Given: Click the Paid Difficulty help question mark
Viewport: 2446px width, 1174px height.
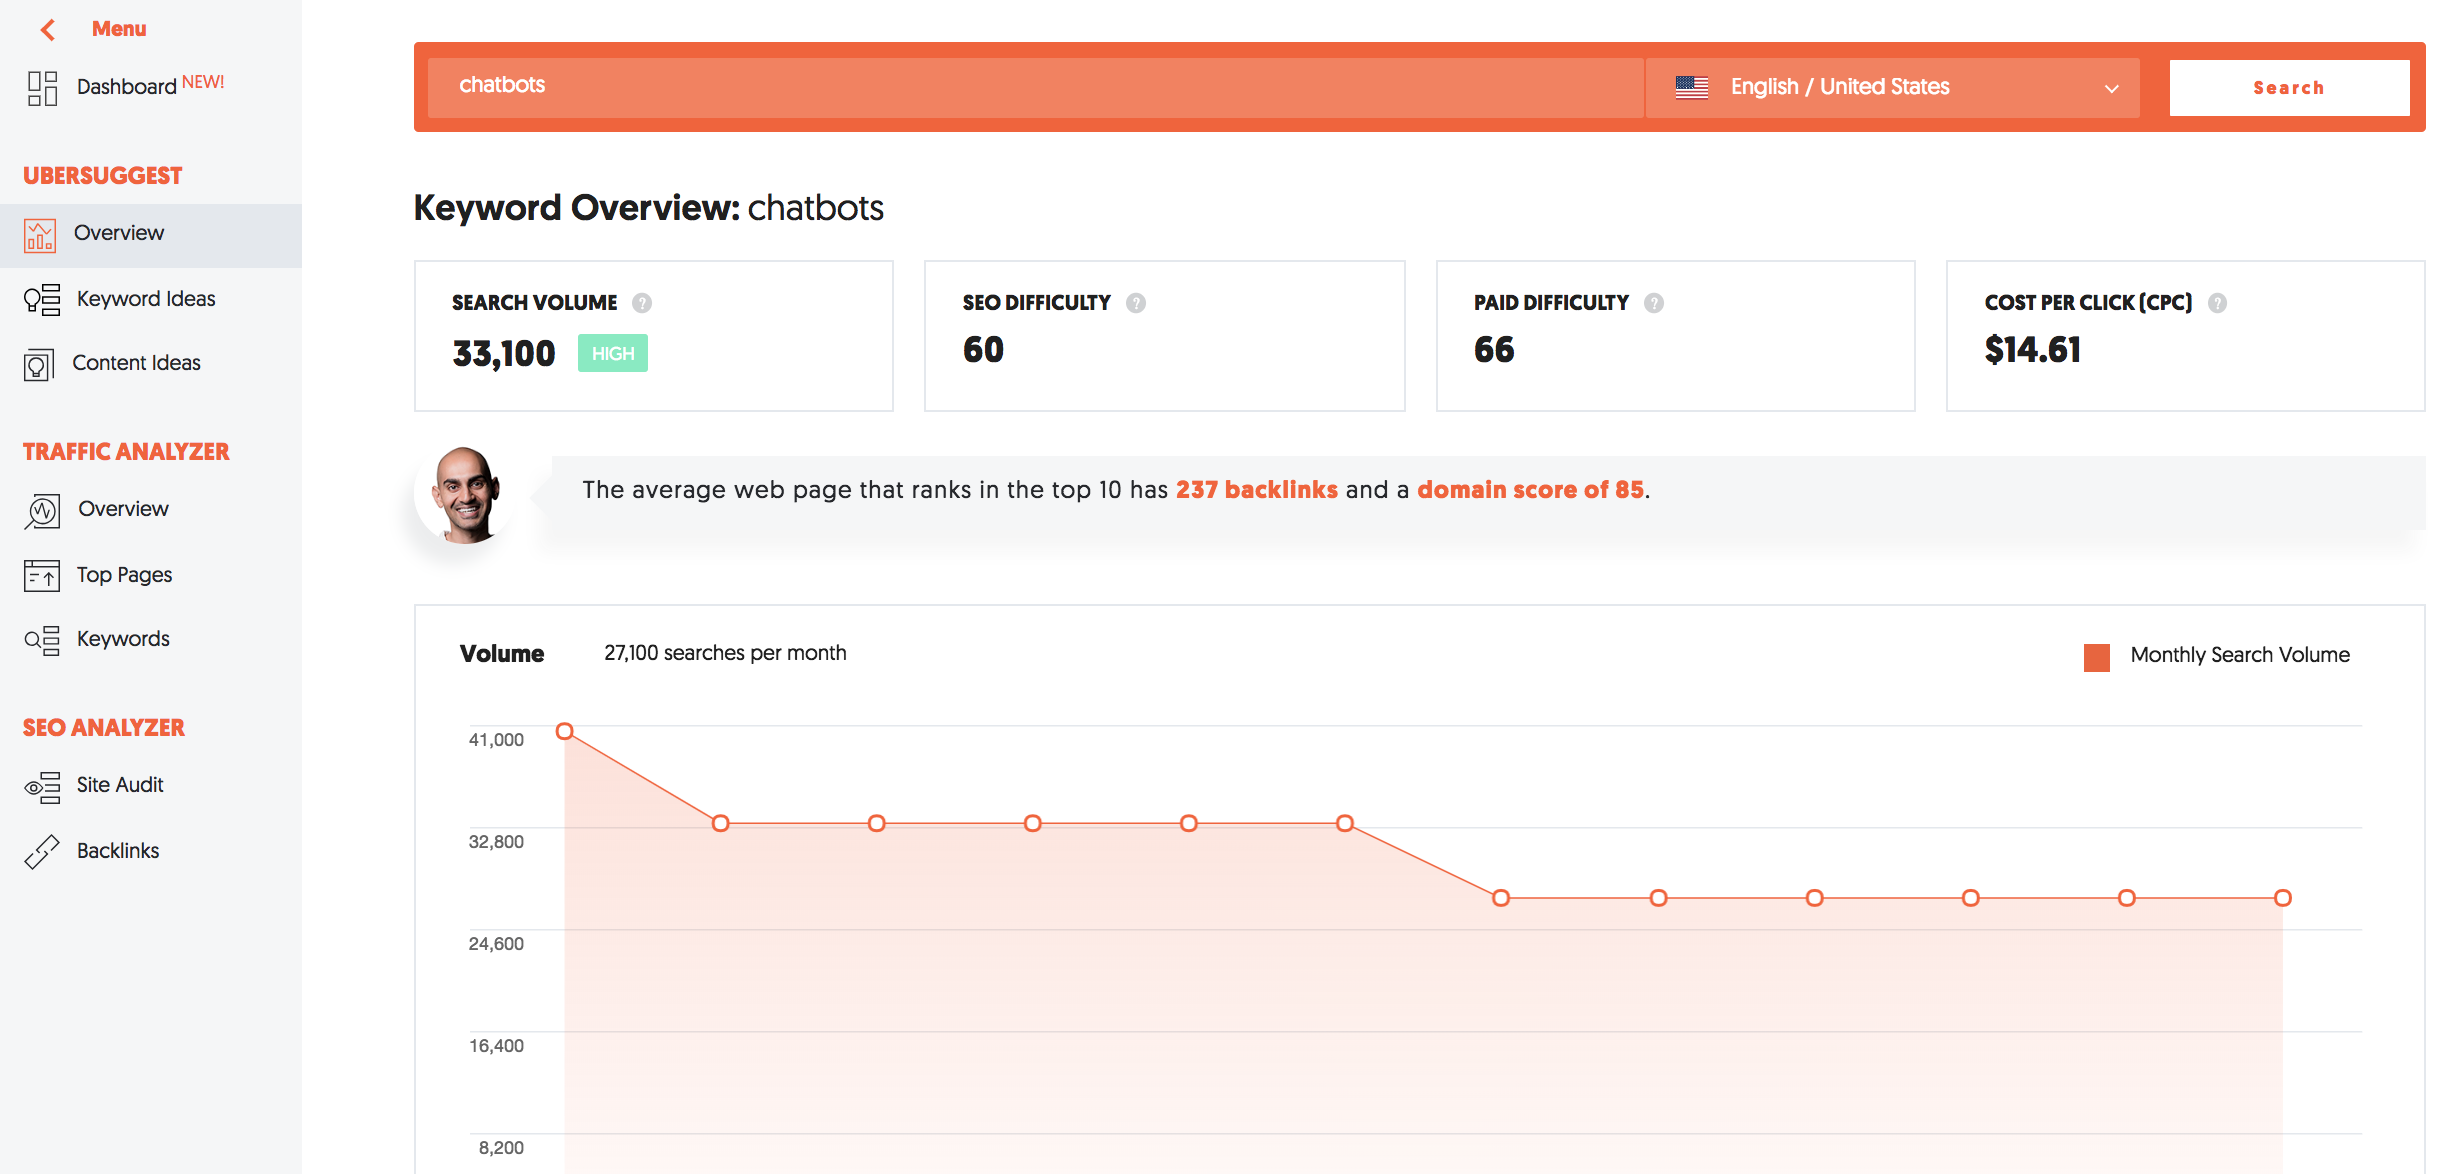Looking at the screenshot, I should pyautogui.click(x=1654, y=303).
